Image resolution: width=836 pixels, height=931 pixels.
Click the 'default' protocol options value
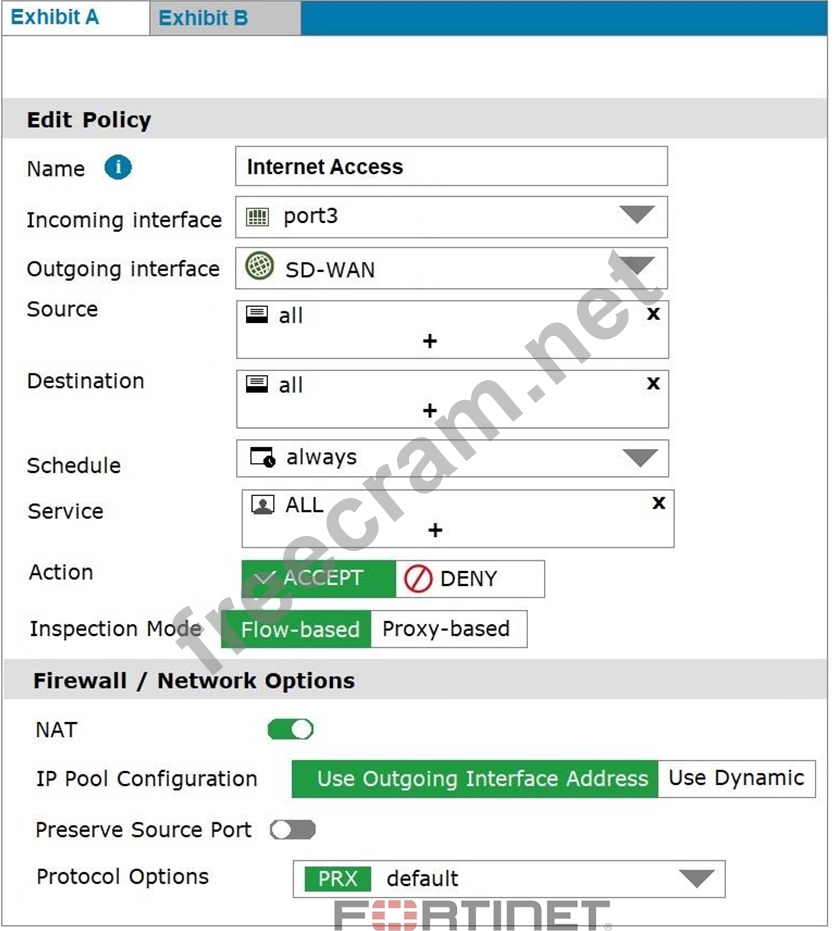click(422, 879)
